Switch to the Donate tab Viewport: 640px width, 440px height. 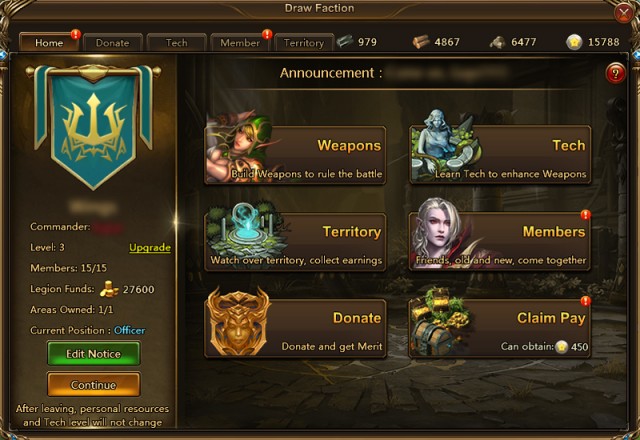[x=113, y=42]
